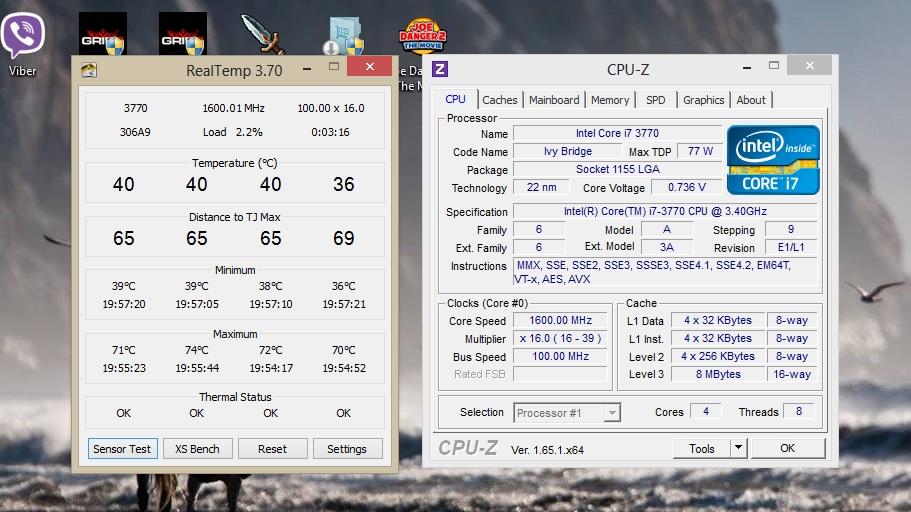Click the fourth core temperature 36

tap(343, 184)
